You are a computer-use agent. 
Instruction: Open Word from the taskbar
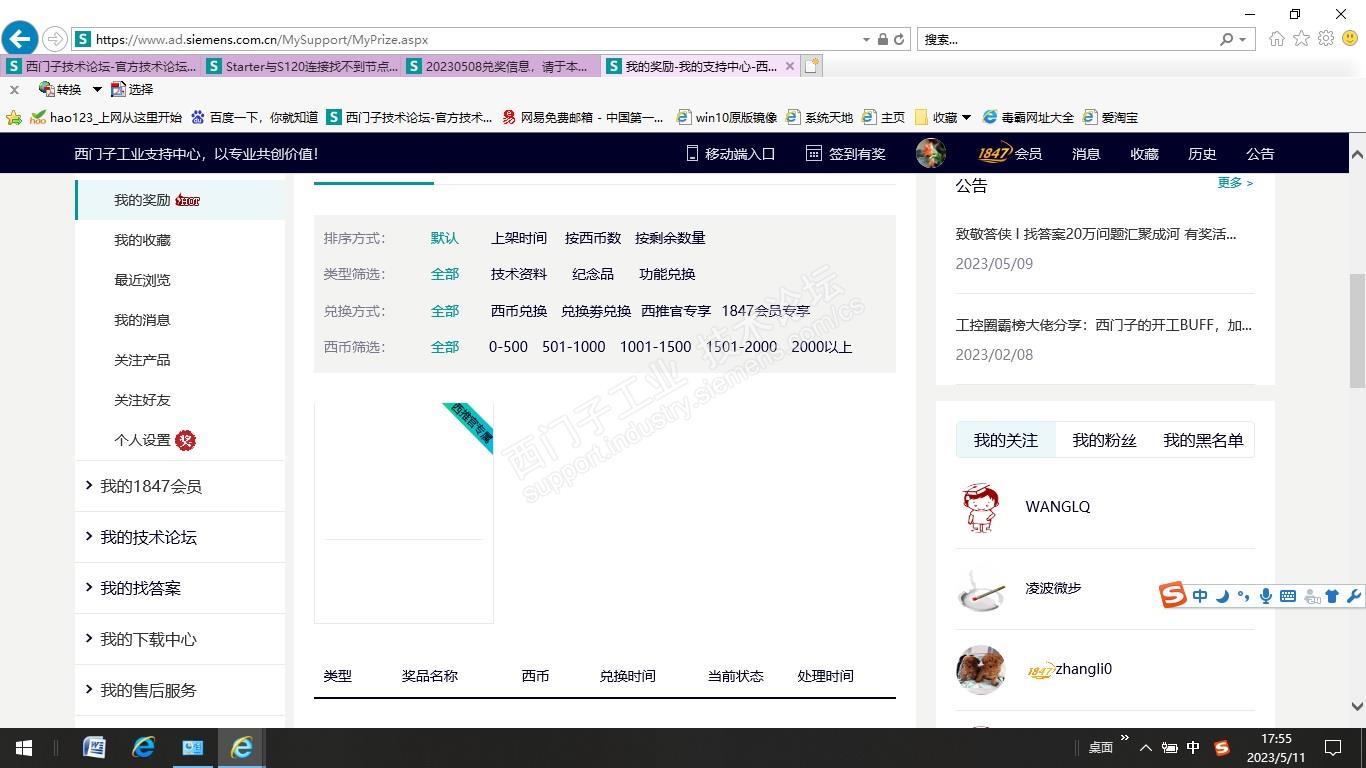[94, 748]
